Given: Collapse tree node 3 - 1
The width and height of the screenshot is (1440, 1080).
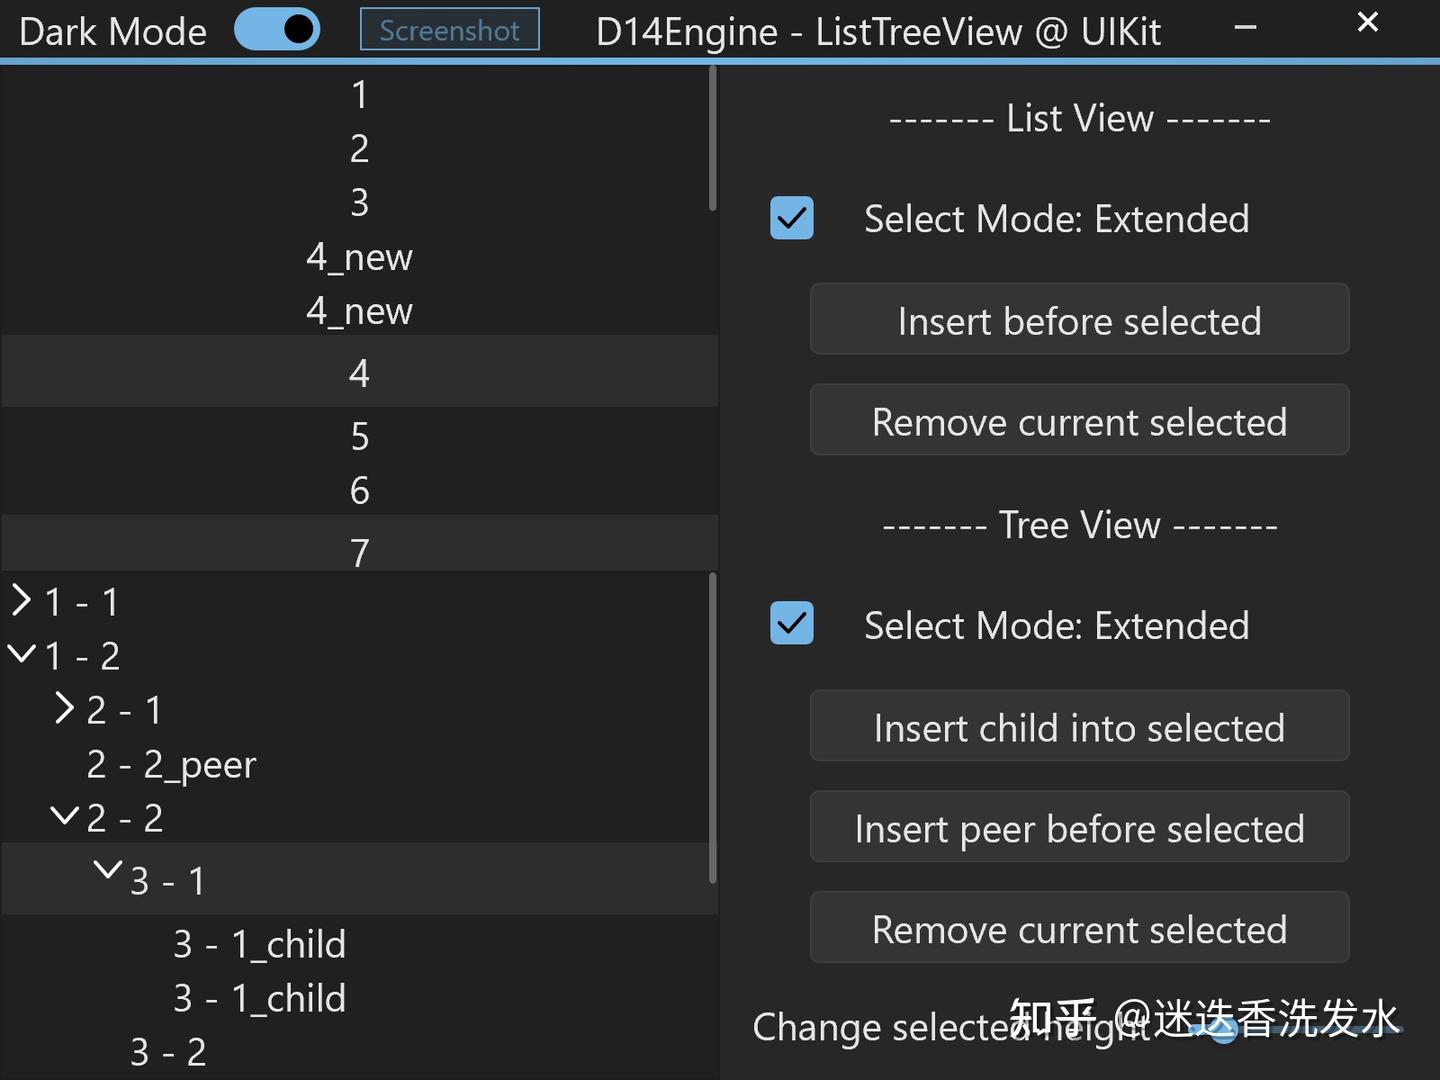Looking at the screenshot, I should coord(107,869).
